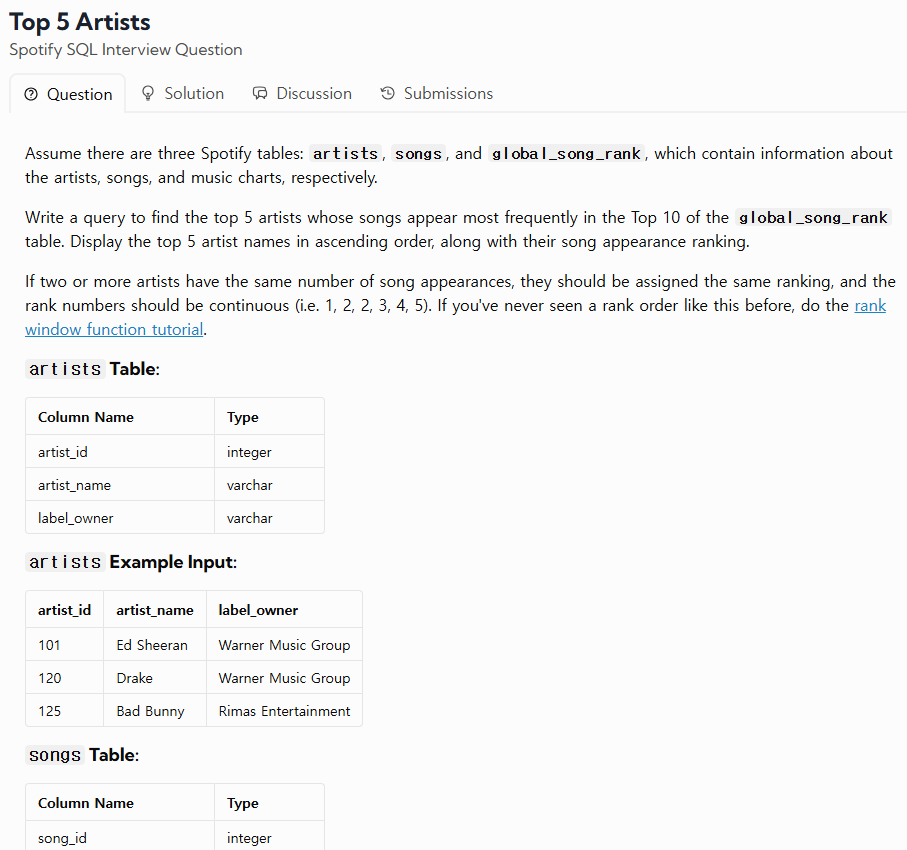The image size is (907, 850).
Task: Click the Rimas Entertainment label cell
Action: tap(284, 711)
